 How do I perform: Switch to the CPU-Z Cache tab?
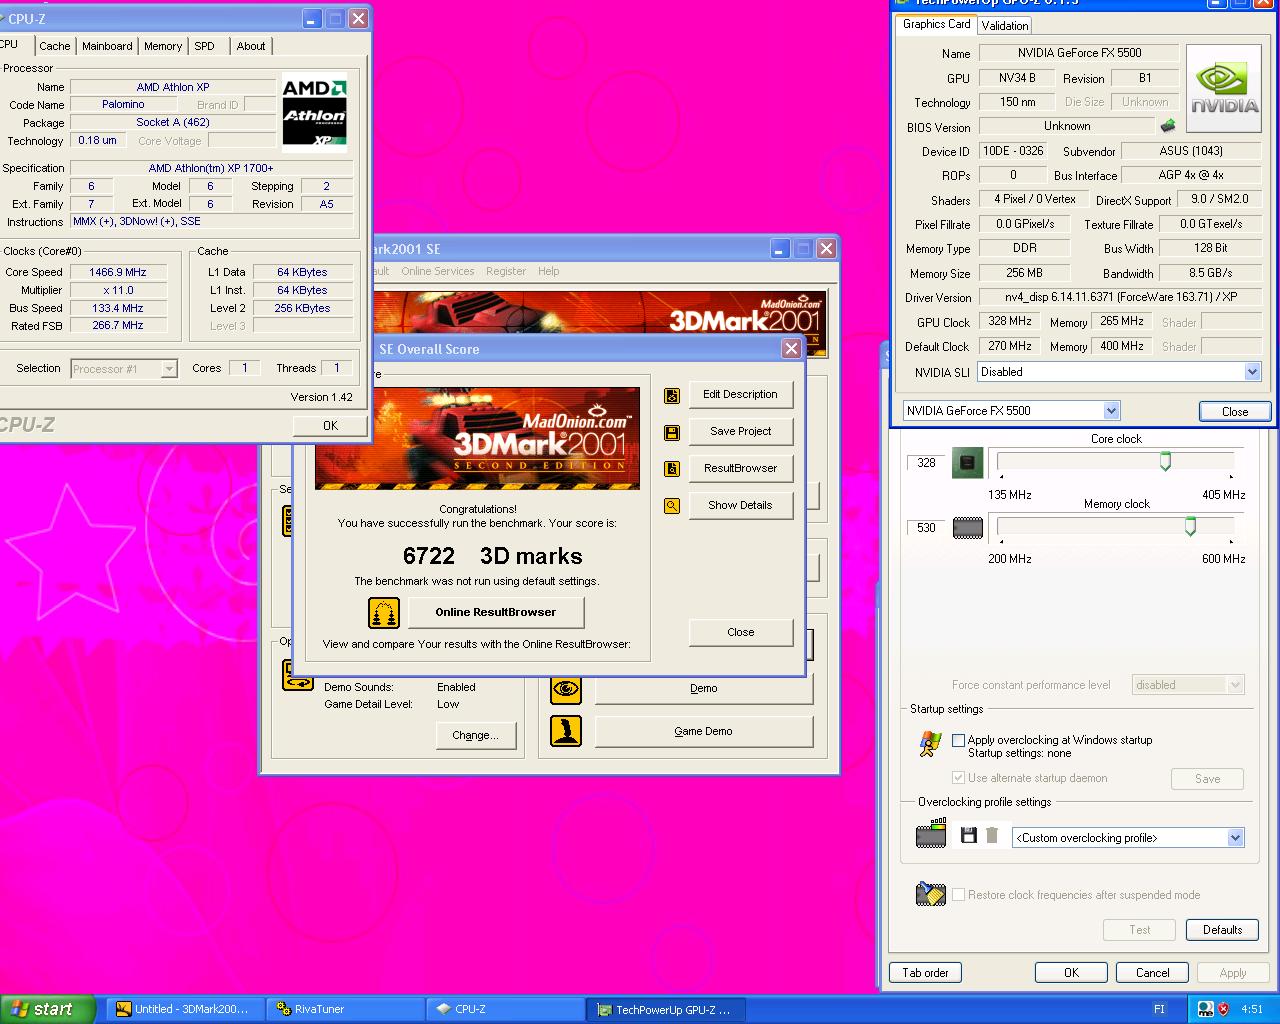coord(55,46)
